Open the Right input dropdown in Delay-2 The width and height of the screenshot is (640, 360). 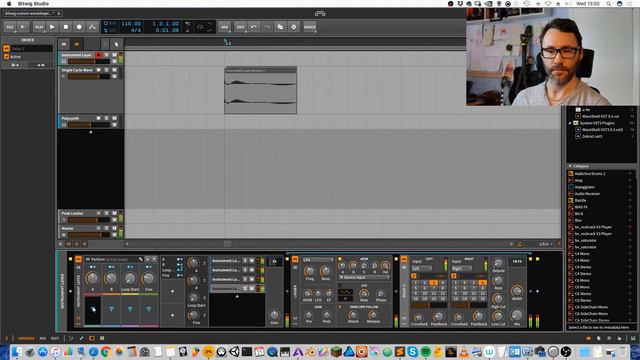tap(461, 269)
